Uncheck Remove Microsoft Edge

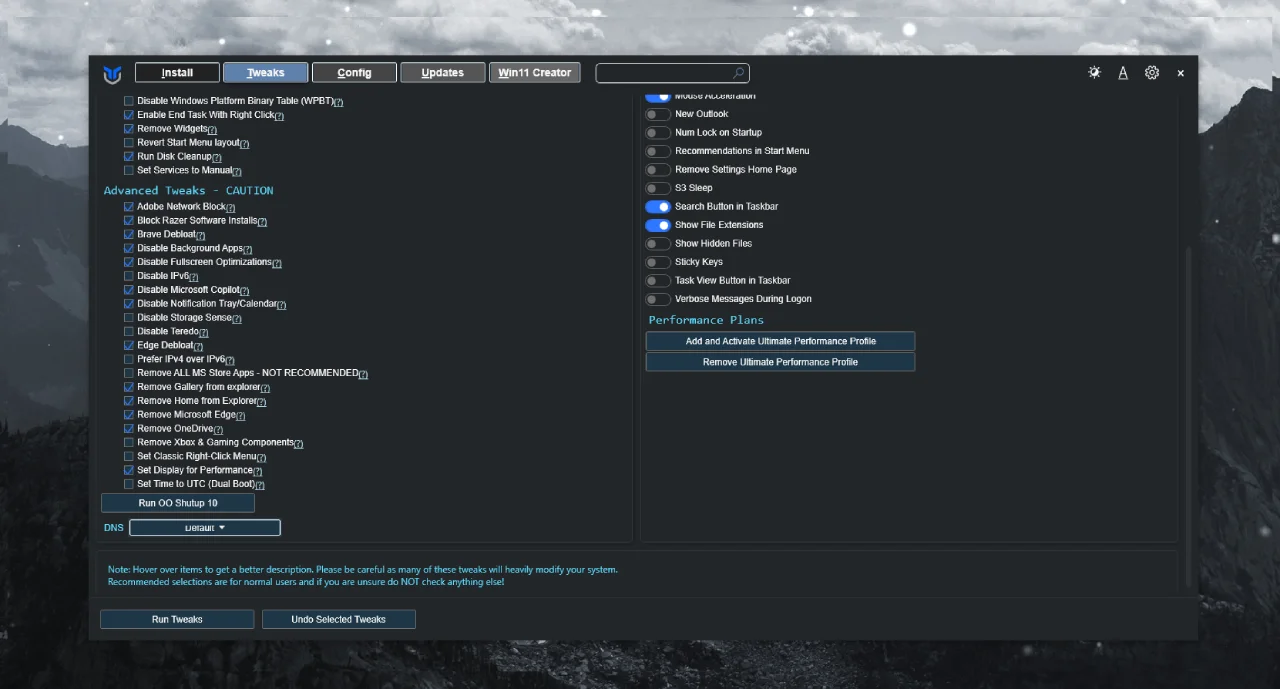(x=128, y=415)
